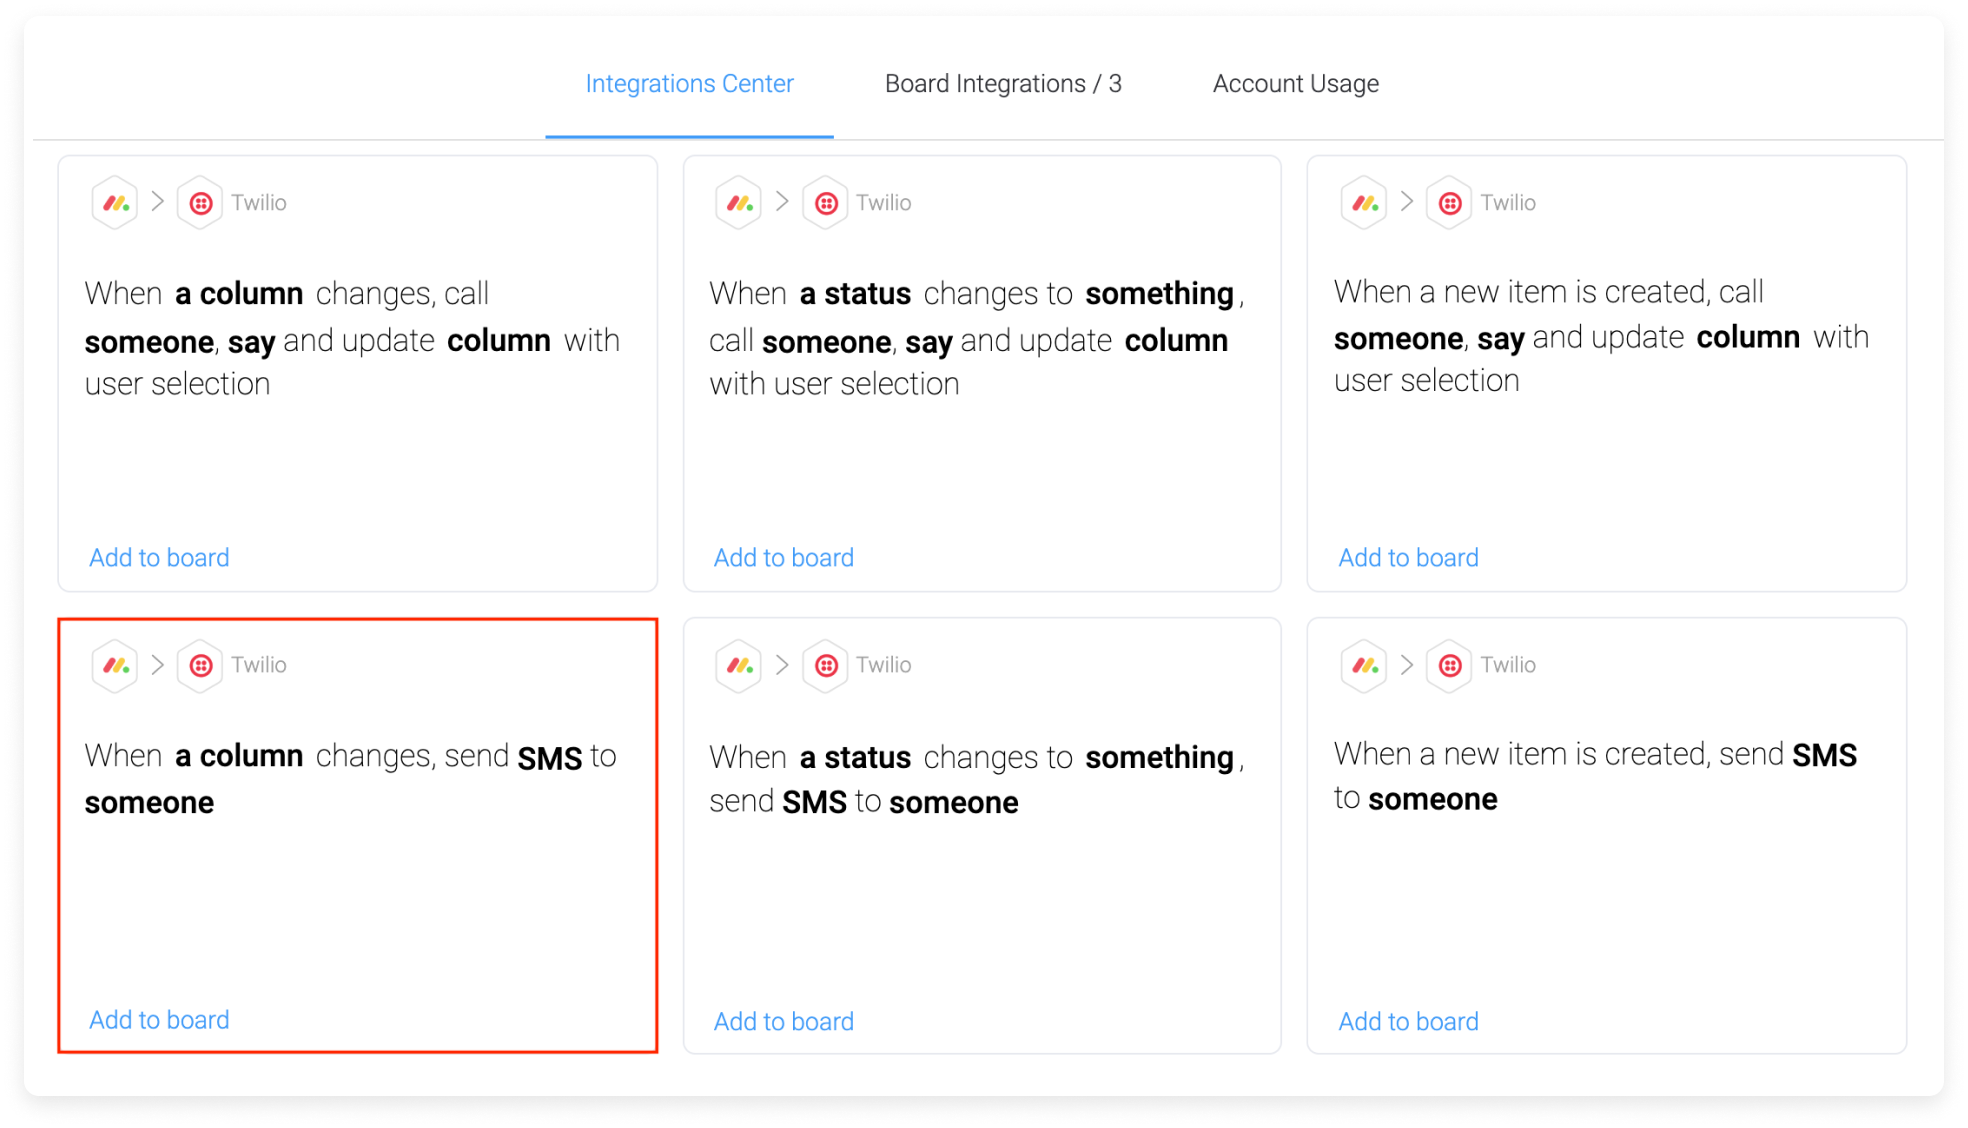Image resolution: width=1968 pixels, height=1128 pixels.
Task: Click monday.com icon in highlighted SMS card
Action: point(116,665)
